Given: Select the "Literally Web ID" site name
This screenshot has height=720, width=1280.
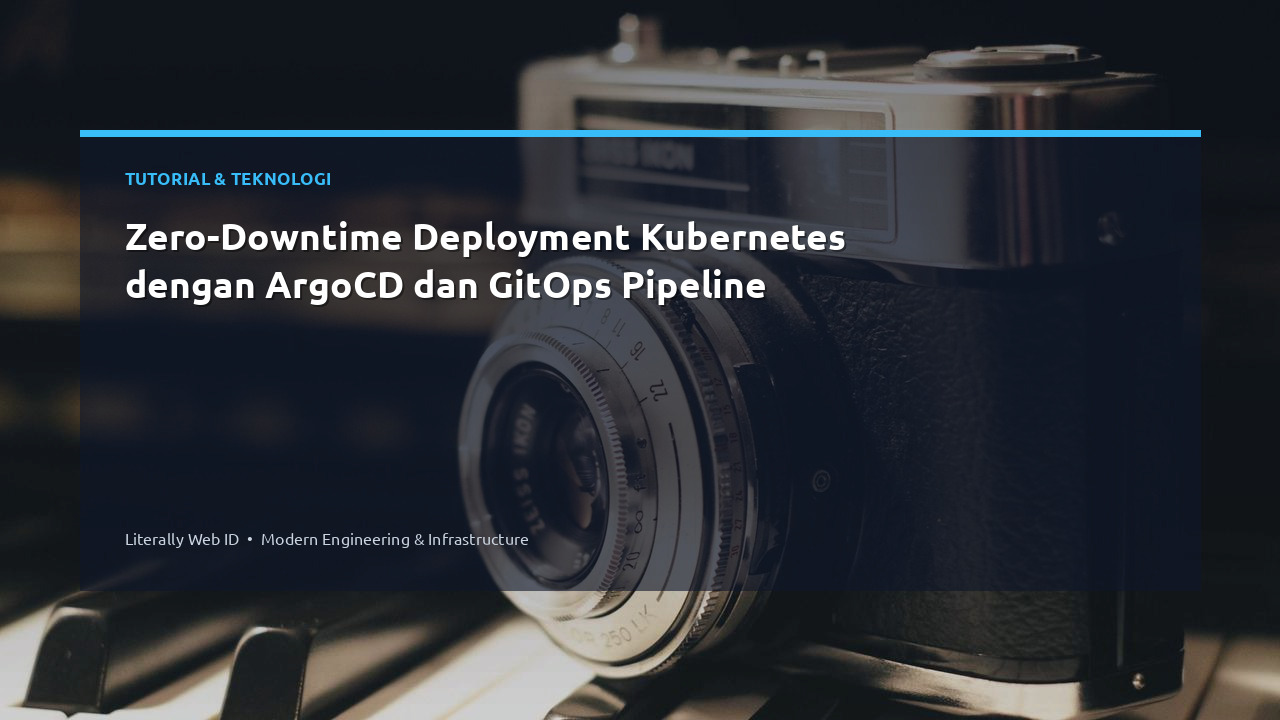Looking at the screenshot, I should (x=182, y=539).
